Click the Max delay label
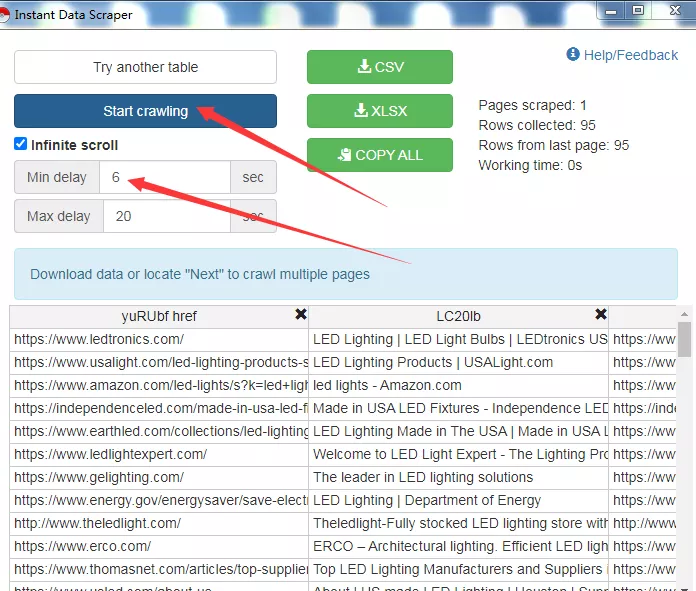696x591 pixels. click(59, 216)
